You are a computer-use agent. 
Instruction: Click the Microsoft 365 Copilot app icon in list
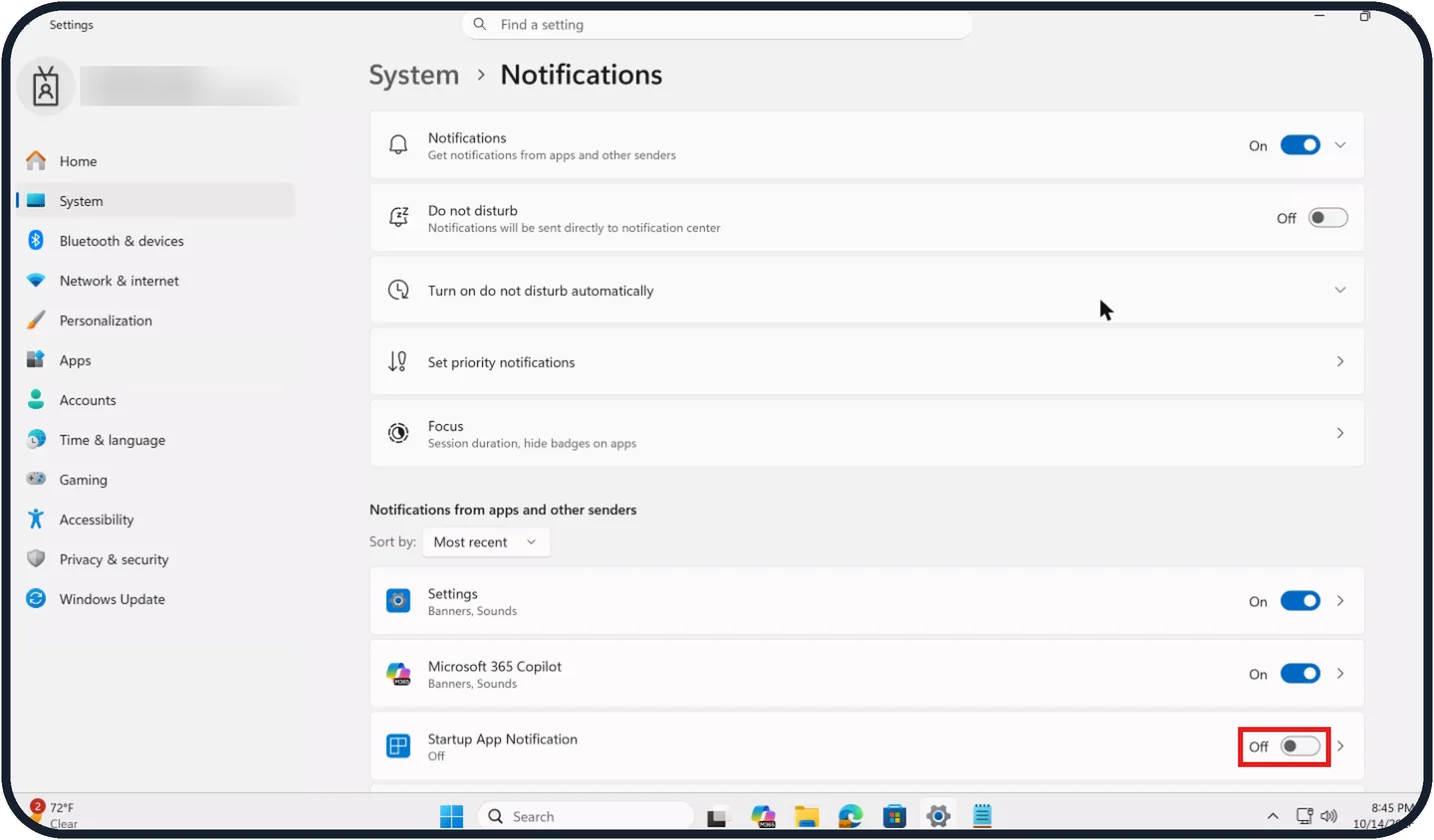398,674
